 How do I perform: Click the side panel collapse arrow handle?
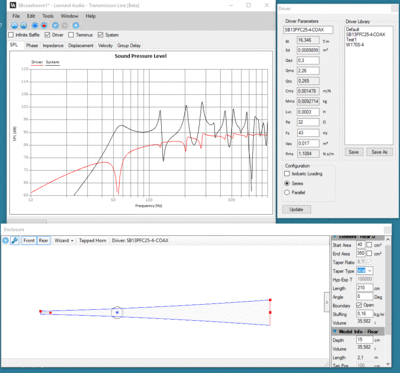[327, 302]
